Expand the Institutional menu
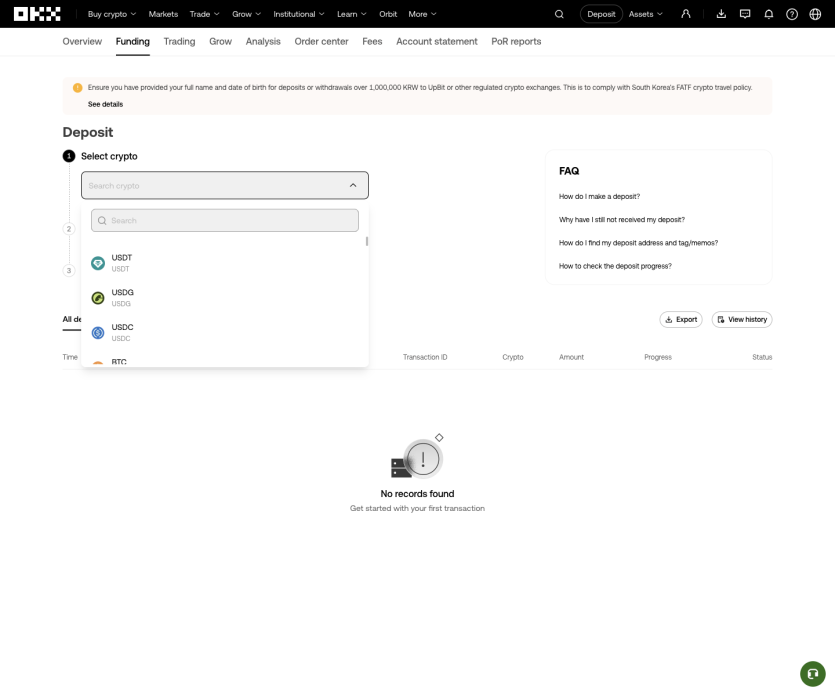This screenshot has width=835, height=696. [x=299, y=14]
